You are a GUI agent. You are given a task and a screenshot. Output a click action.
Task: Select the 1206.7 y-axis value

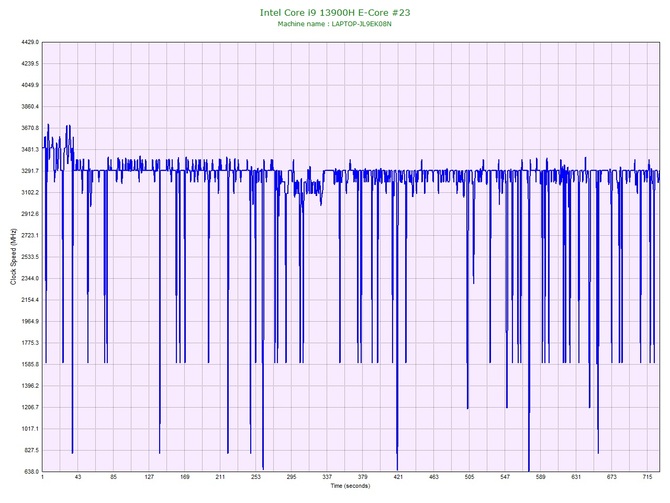30,407
